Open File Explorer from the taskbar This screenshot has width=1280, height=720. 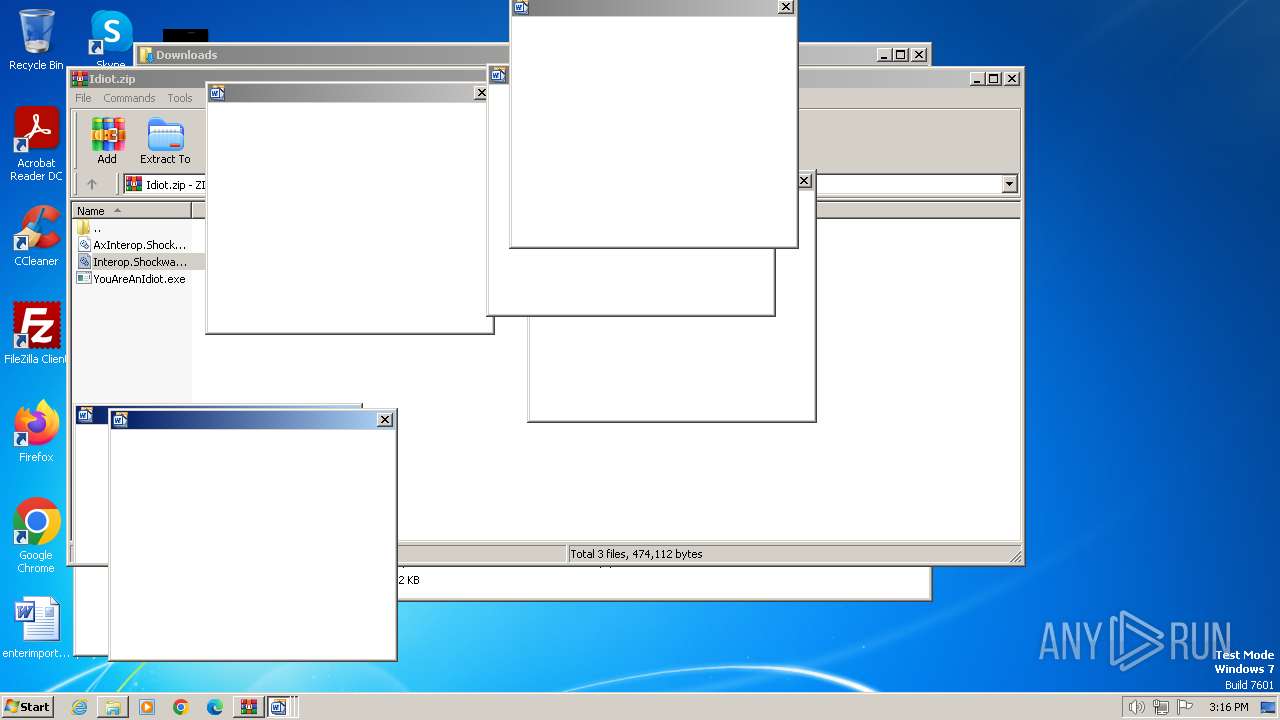(113, 707)
